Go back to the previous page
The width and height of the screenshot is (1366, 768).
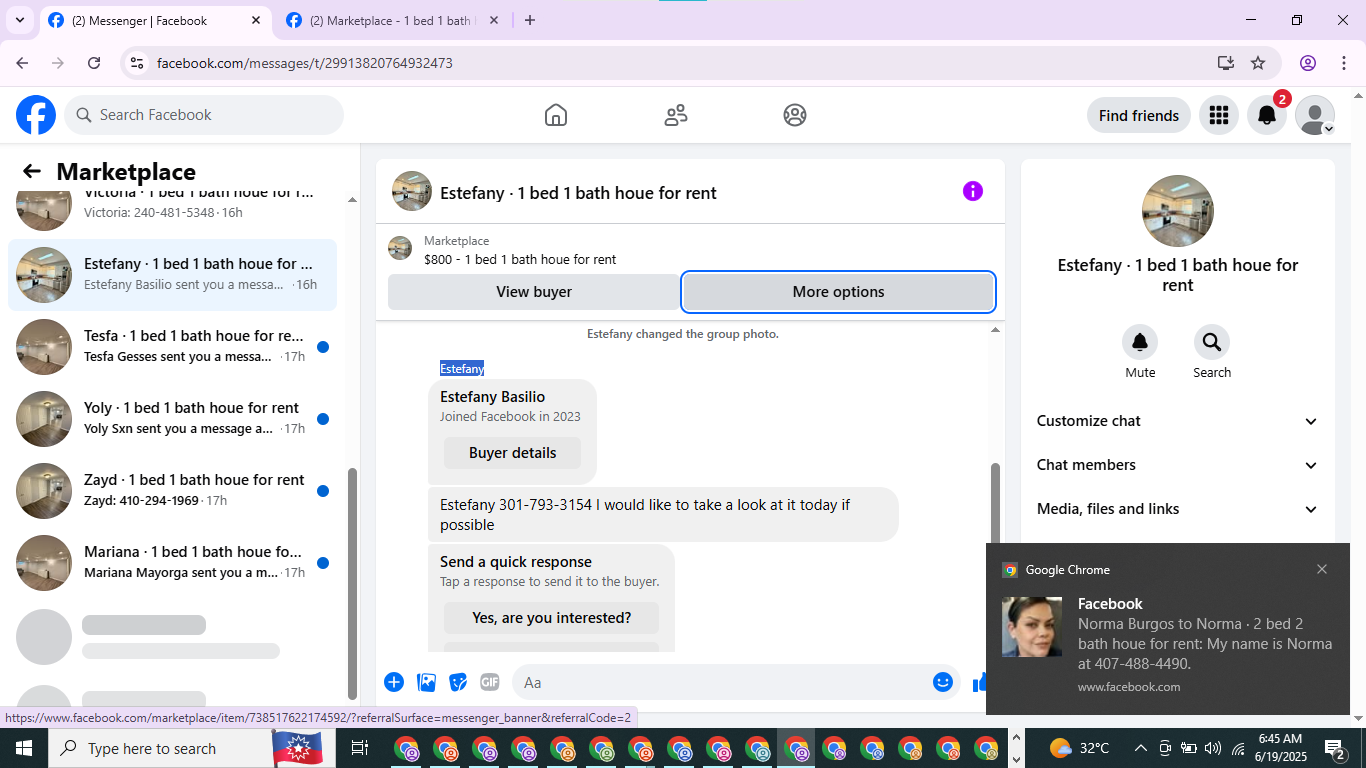(x=22, y=63)
